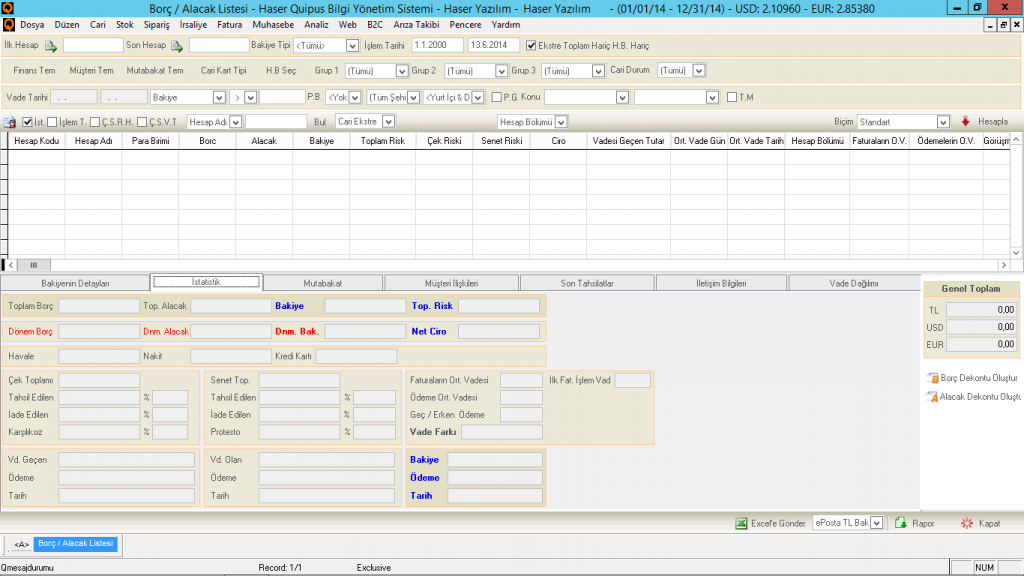The width and height of the screenshot is (1024, 576).
Task: Click the Alacak Dekontu Oluştur icon
Action: click(x=933, y=397)
